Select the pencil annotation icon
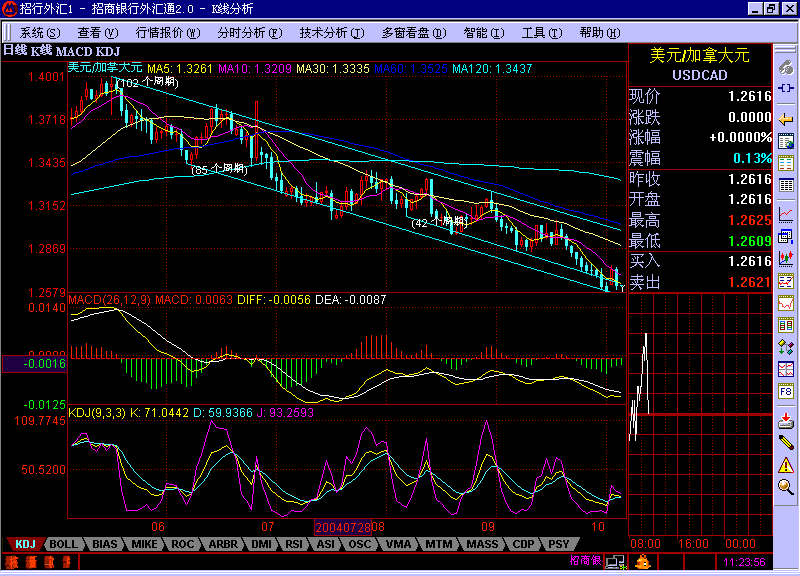800x576 pixels. point(786,443)
